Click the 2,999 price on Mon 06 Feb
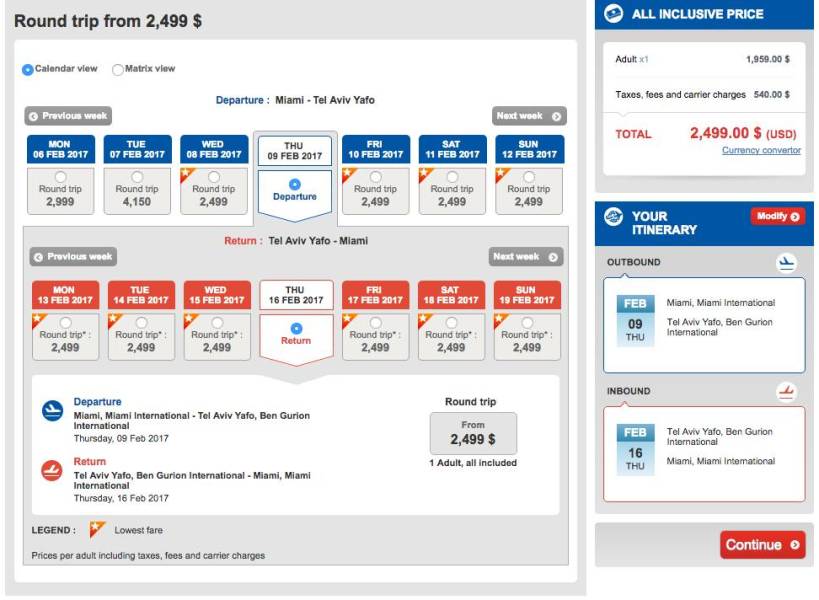This screenshot has width=819, height=600. point(60,202)
